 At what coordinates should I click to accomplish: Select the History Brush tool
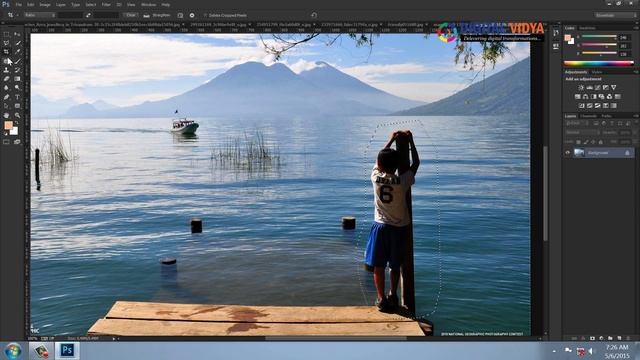coord(17,70)
